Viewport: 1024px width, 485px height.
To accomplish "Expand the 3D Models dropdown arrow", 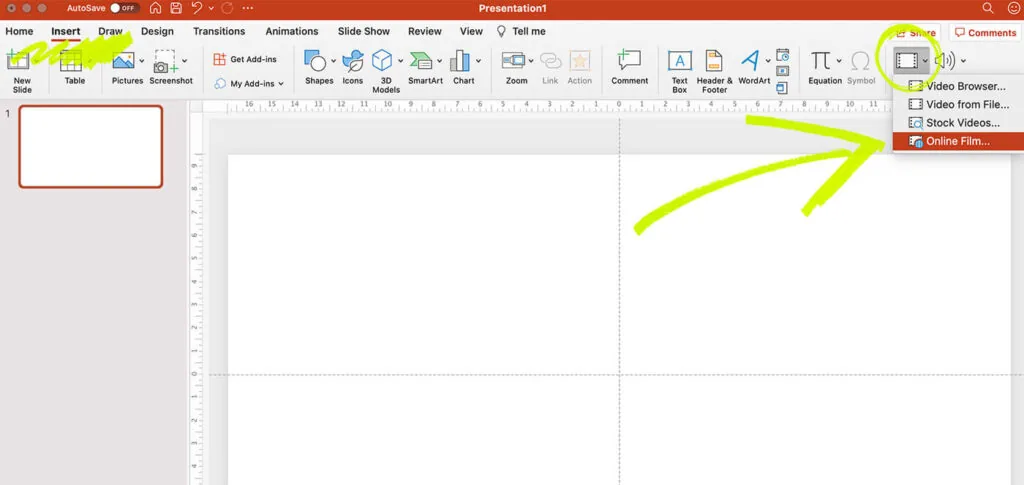I will [x=400, y=61].
